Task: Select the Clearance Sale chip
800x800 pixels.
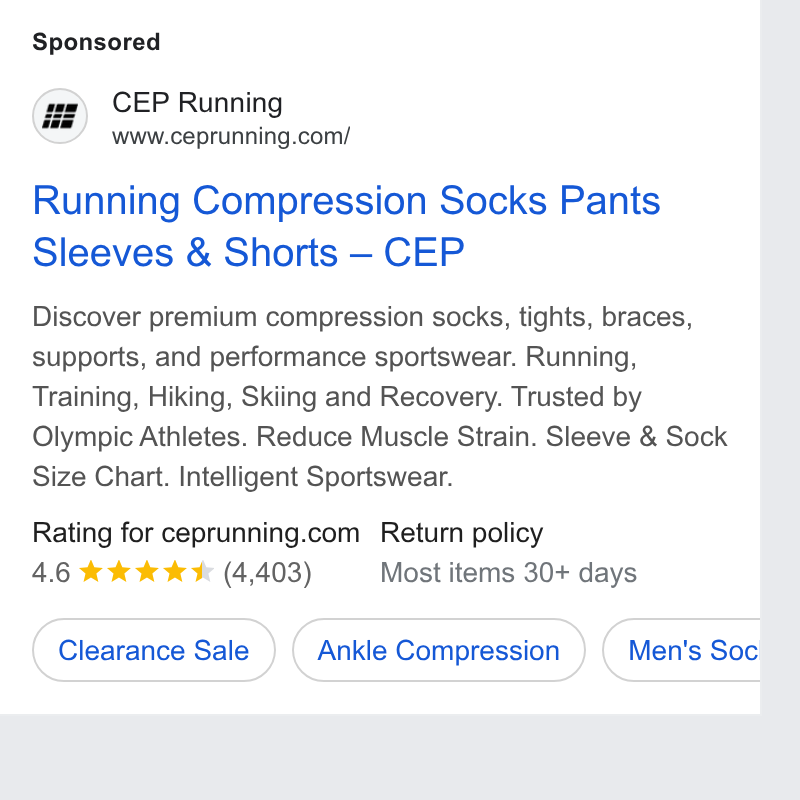Action: 154,650
